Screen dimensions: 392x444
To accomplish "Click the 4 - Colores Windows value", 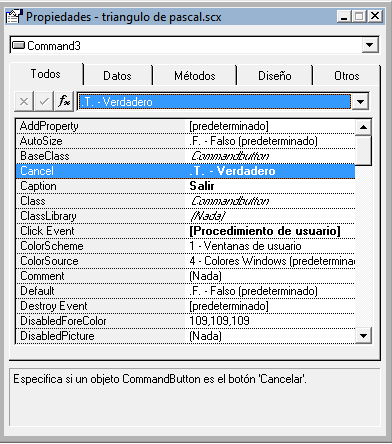I will point(272,261).
